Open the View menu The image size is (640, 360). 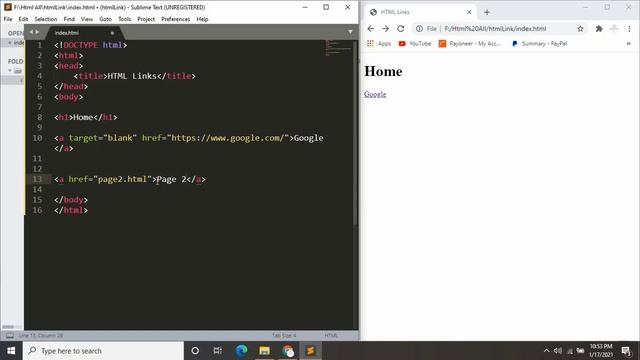87,19
